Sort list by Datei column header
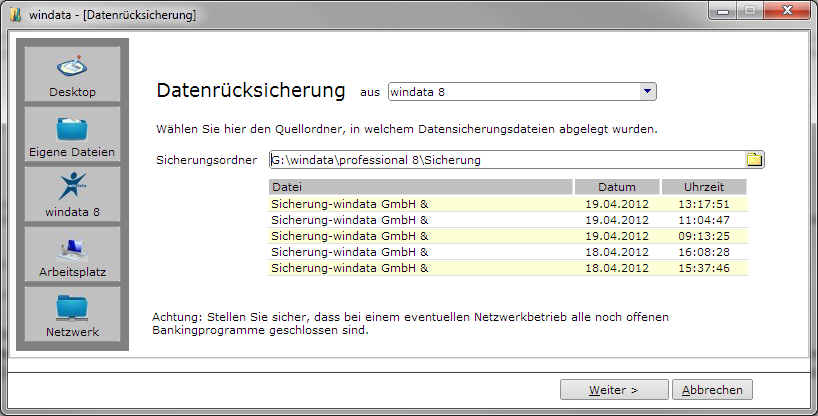Viewport: 818px width, 416px height. click(x=420, y=187)
